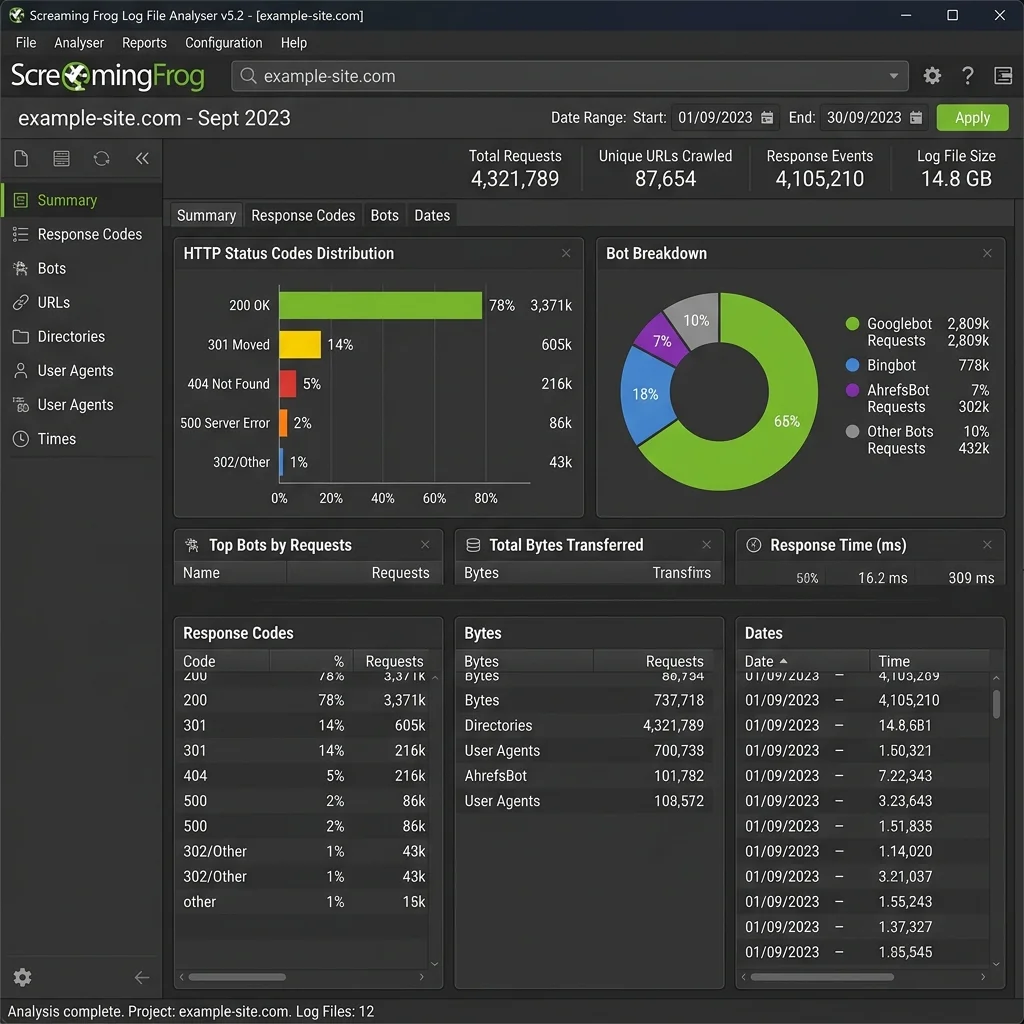Open the Help menu
The image size is (1024, 1024).
(294, 43)
